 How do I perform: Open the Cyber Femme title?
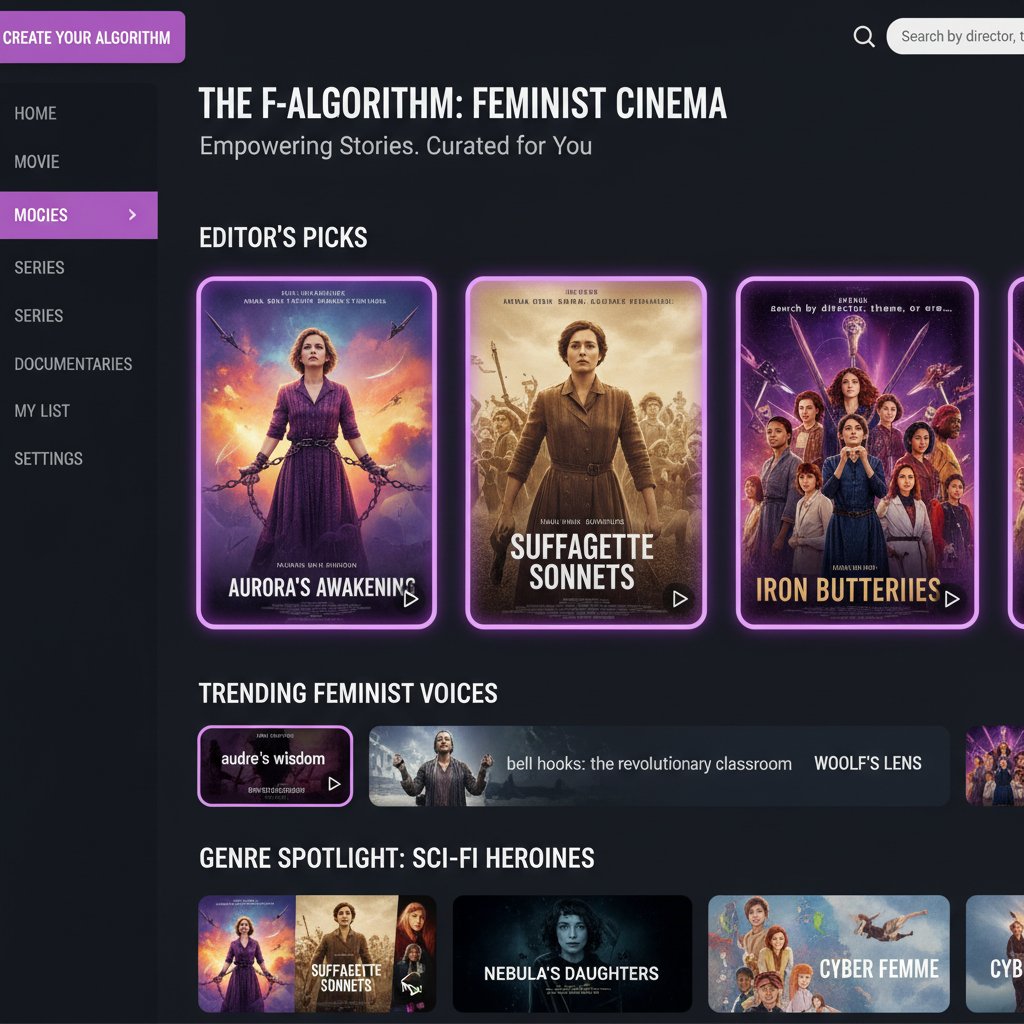(x=829, y=953)
